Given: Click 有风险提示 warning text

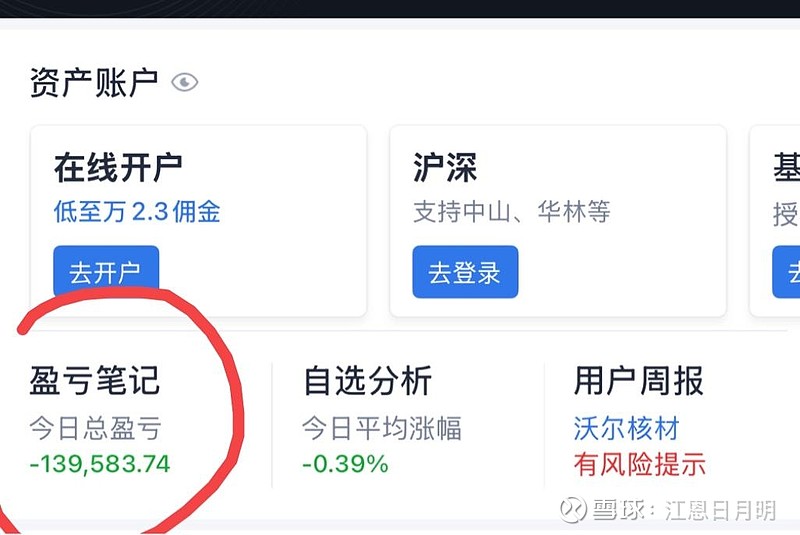Looking at the screenshot, I should point(640,464).
